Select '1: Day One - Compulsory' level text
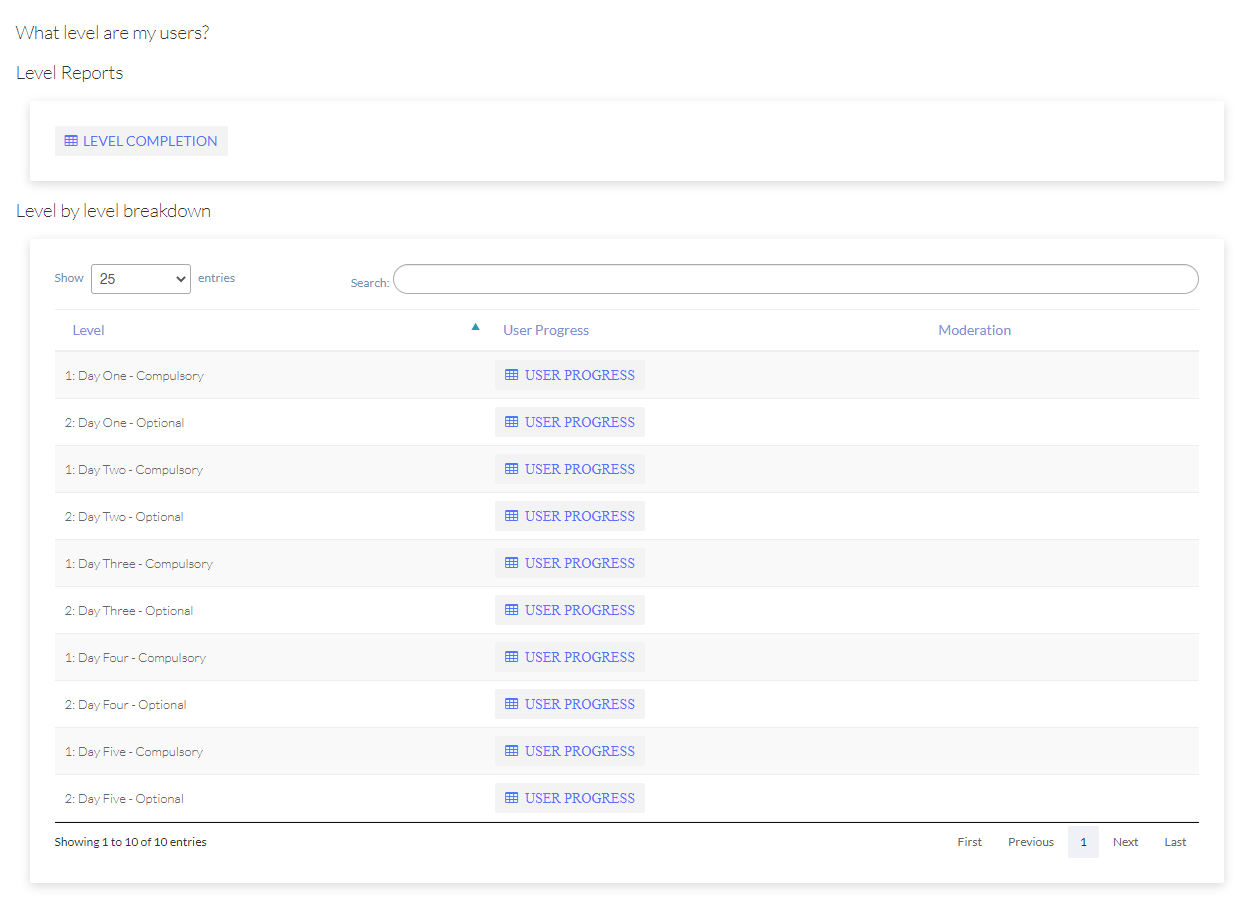 [134, 376]
